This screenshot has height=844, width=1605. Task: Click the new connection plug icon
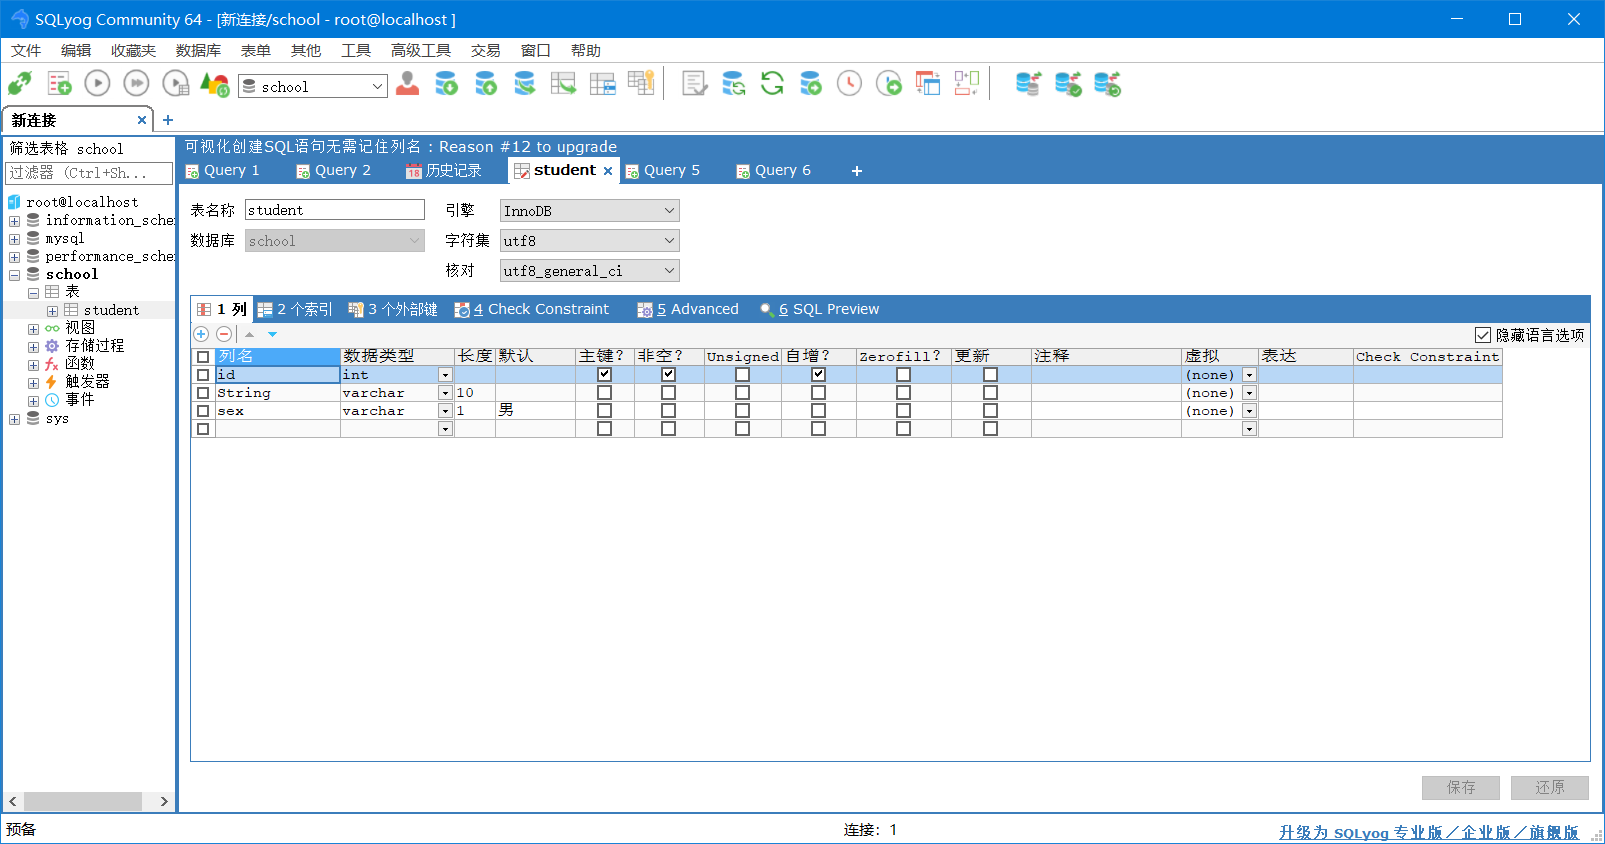20,84
